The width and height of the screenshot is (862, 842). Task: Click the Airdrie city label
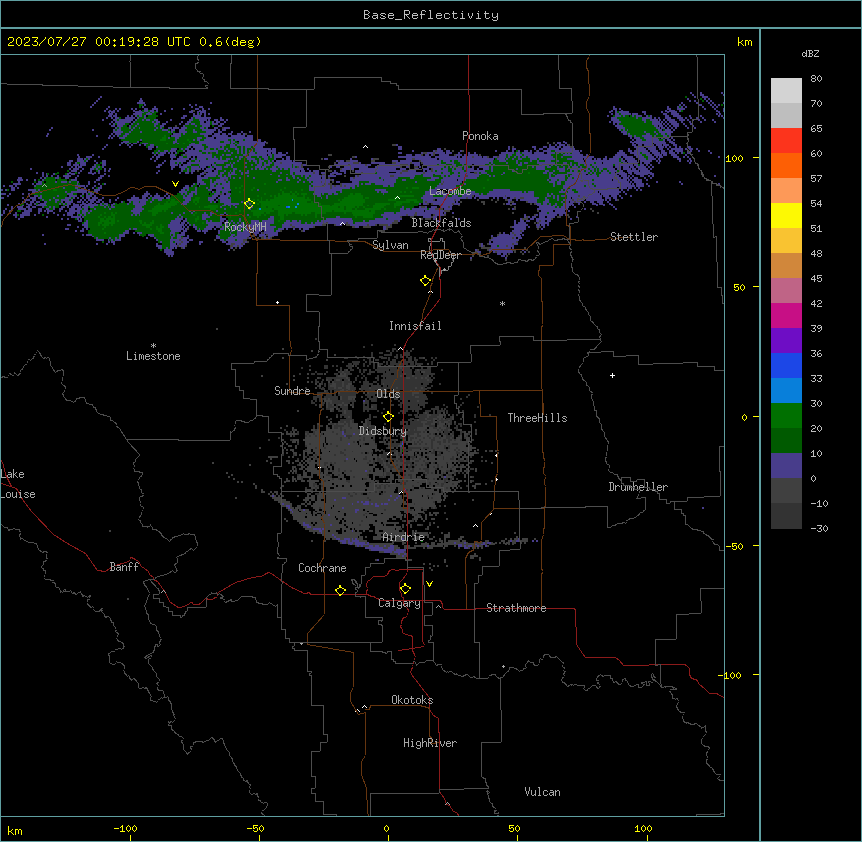click(404, 537)
